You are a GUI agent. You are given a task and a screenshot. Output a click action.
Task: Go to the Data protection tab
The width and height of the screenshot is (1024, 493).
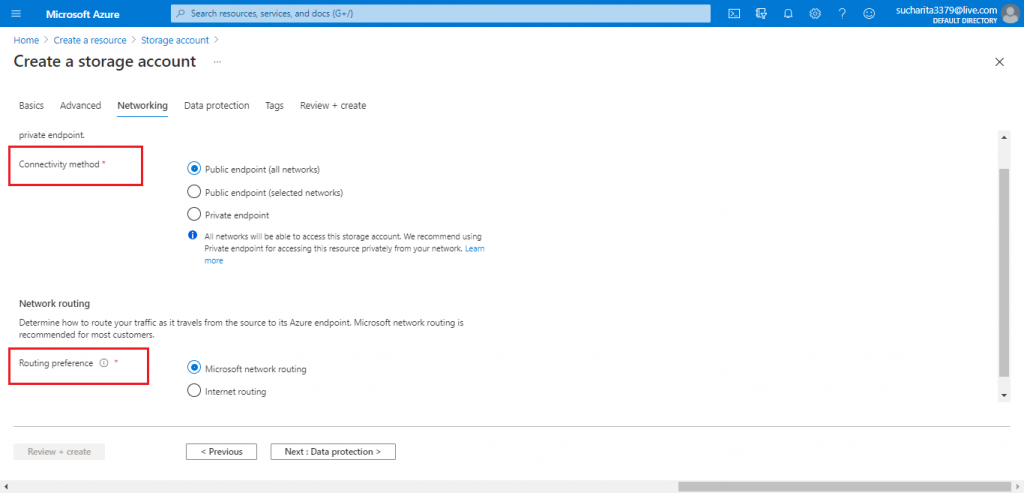pyautogui.click(x=217, y=106)
